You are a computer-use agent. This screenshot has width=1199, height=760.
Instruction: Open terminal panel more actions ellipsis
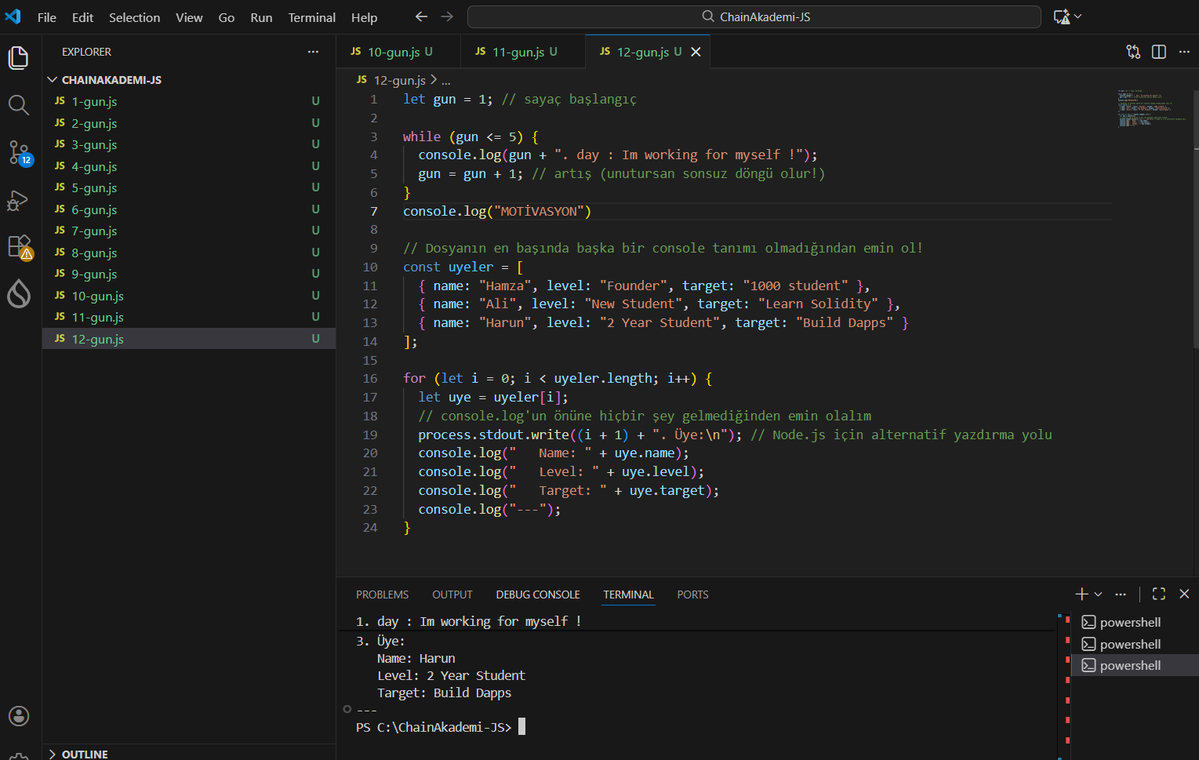coord(1120,594)
